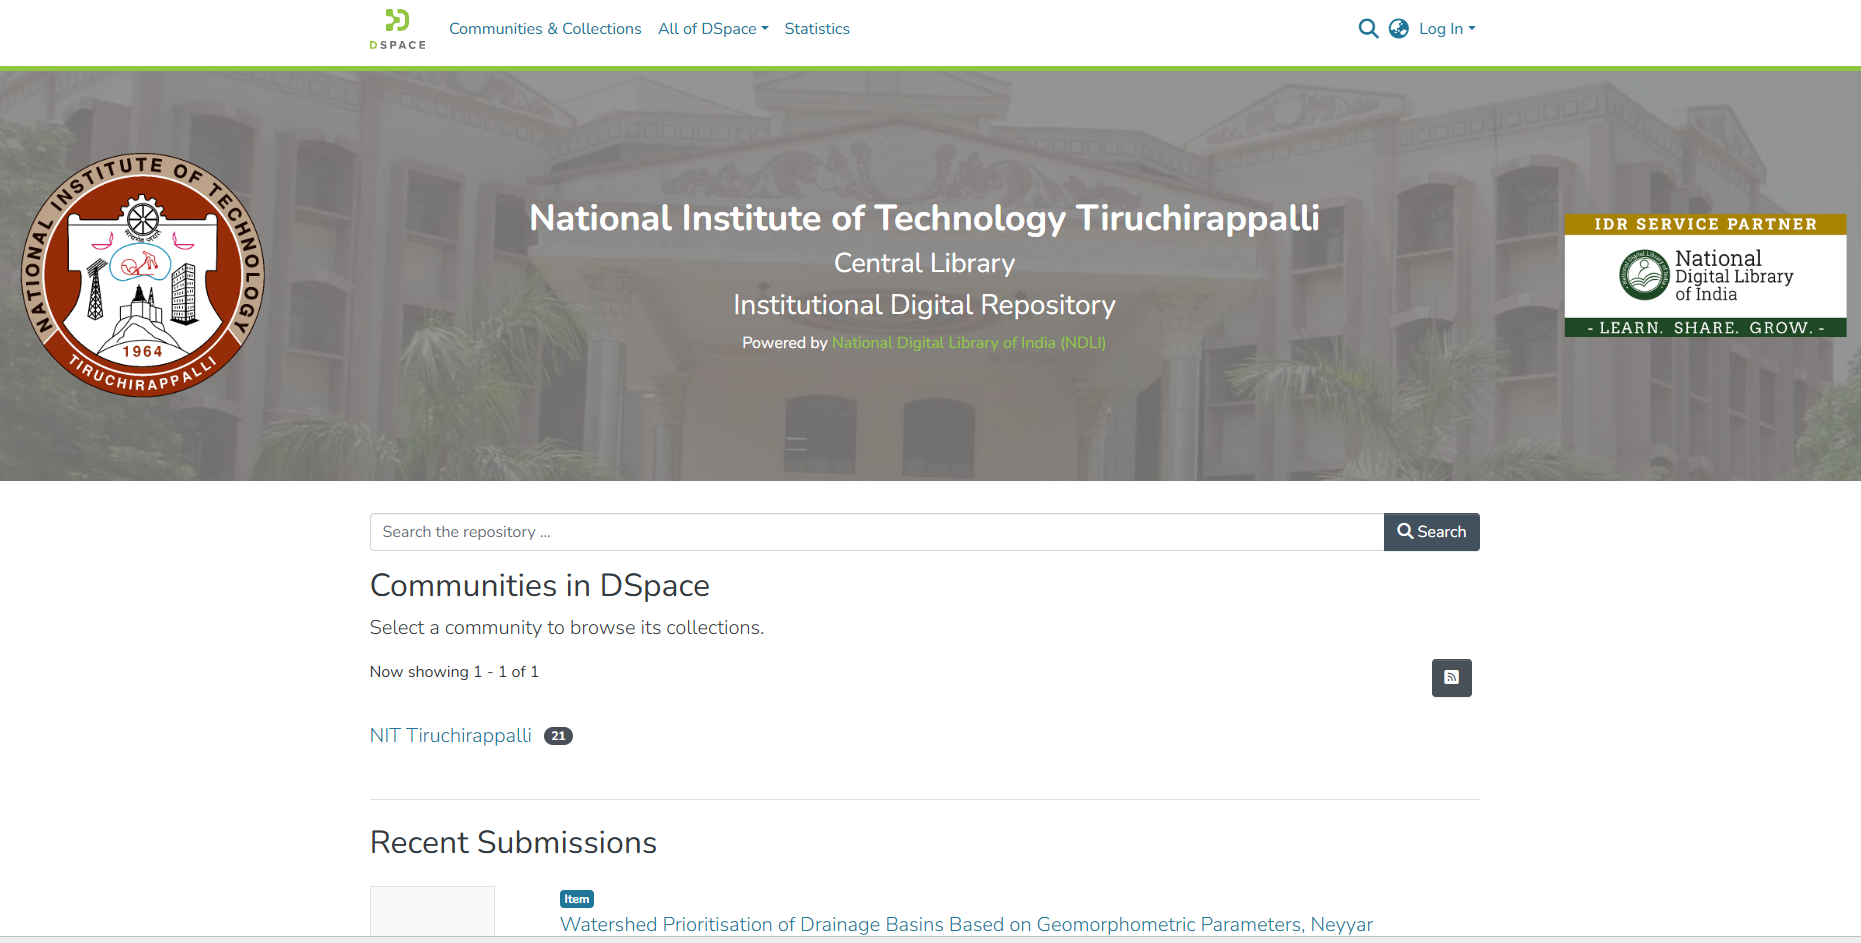Open the NIT Tiruchirappalli community link
This screenshot has width=1861, height=943.
(x=451, y=736)
